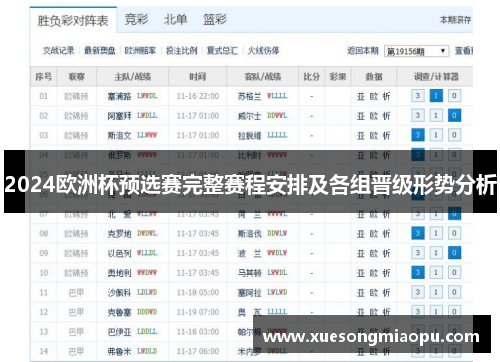Select 3 for match 11 沙佩科

418,292
